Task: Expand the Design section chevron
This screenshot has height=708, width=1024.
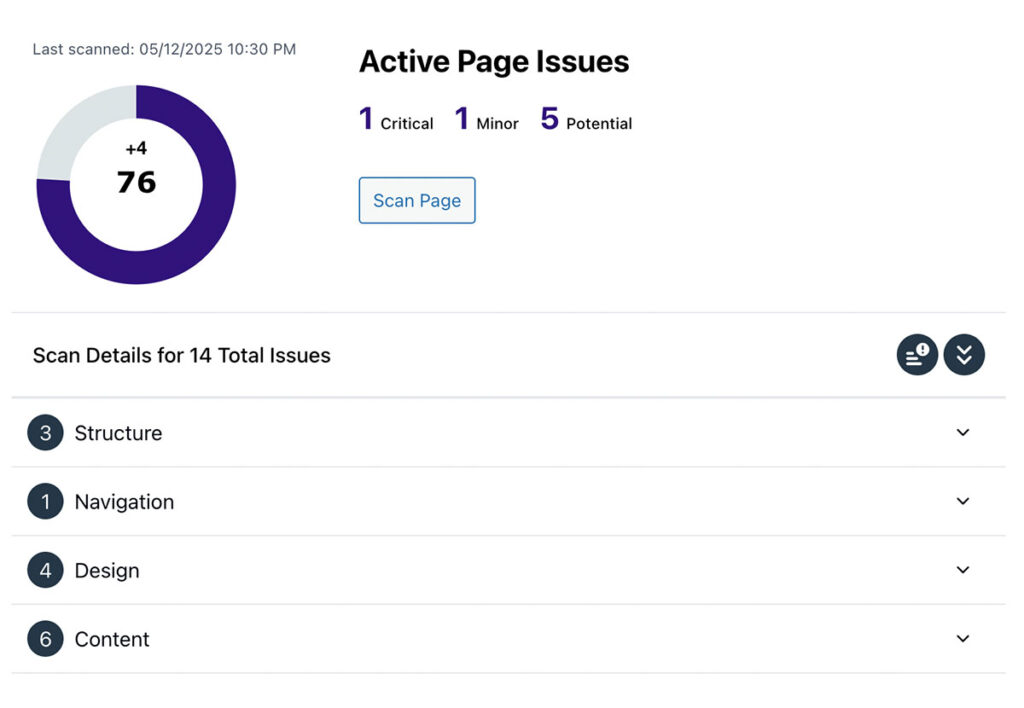Action: (963, 570)
